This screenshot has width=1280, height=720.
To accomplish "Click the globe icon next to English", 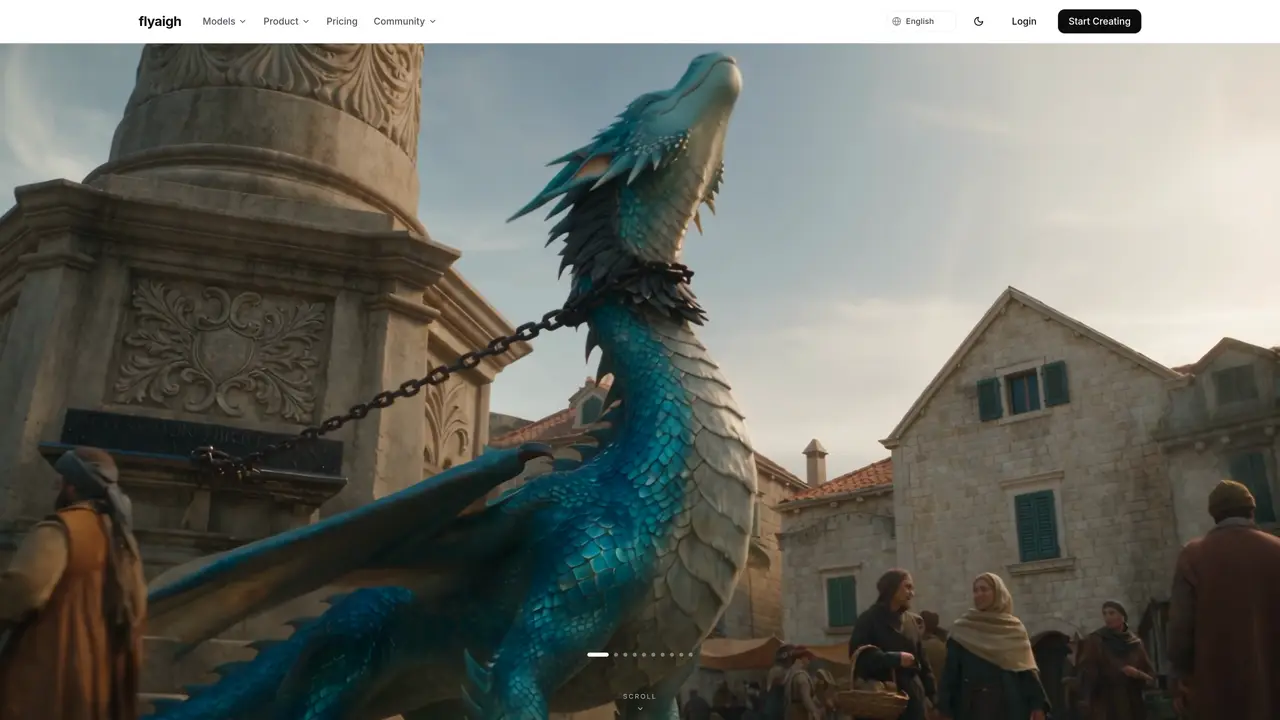I will point(897,21).
